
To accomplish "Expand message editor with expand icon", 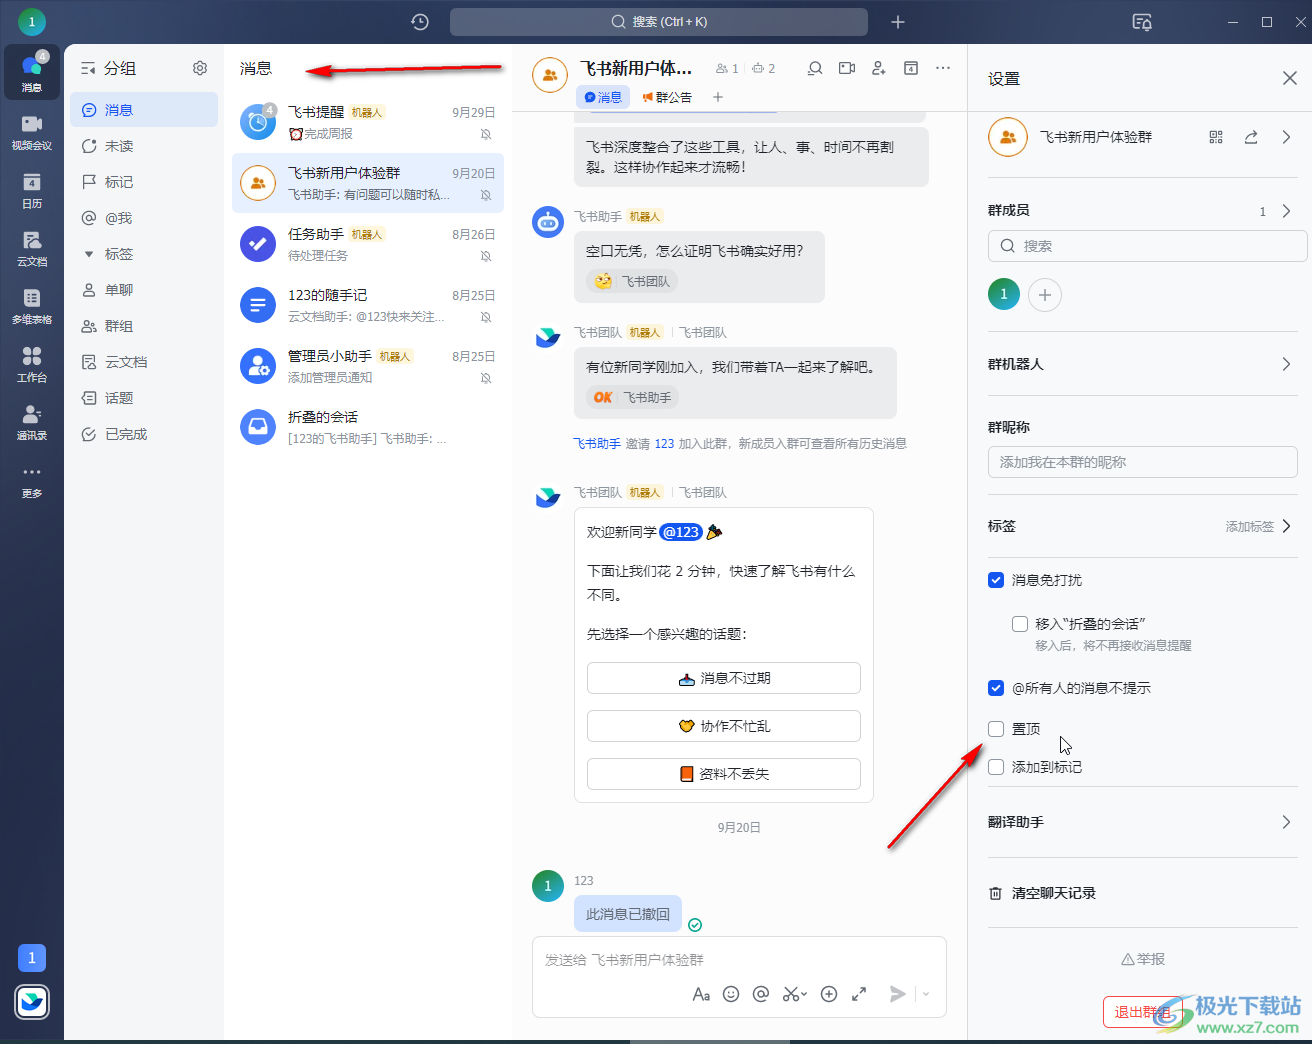I will point(859,994).
